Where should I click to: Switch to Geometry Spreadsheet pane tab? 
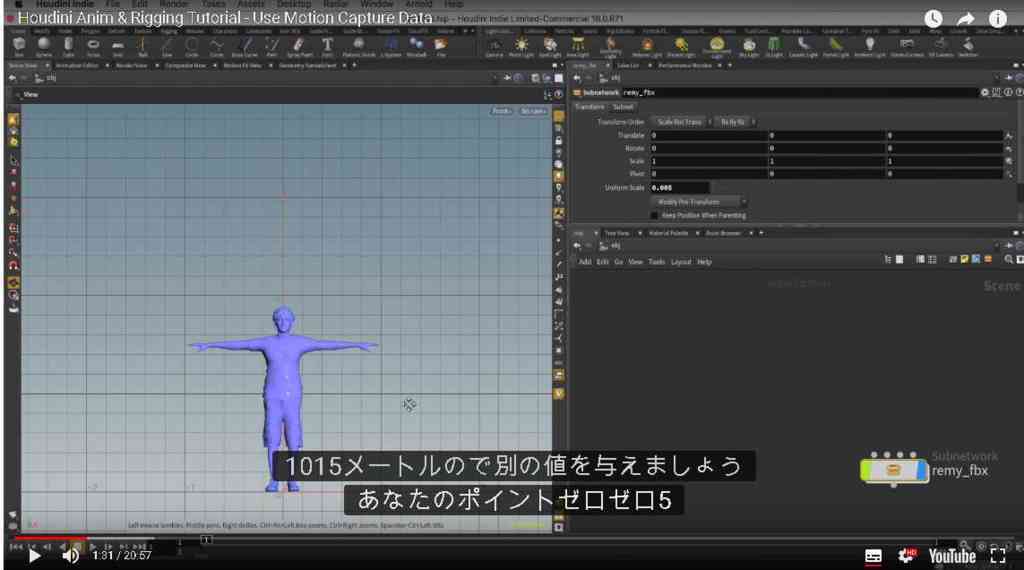pos(308,65)
